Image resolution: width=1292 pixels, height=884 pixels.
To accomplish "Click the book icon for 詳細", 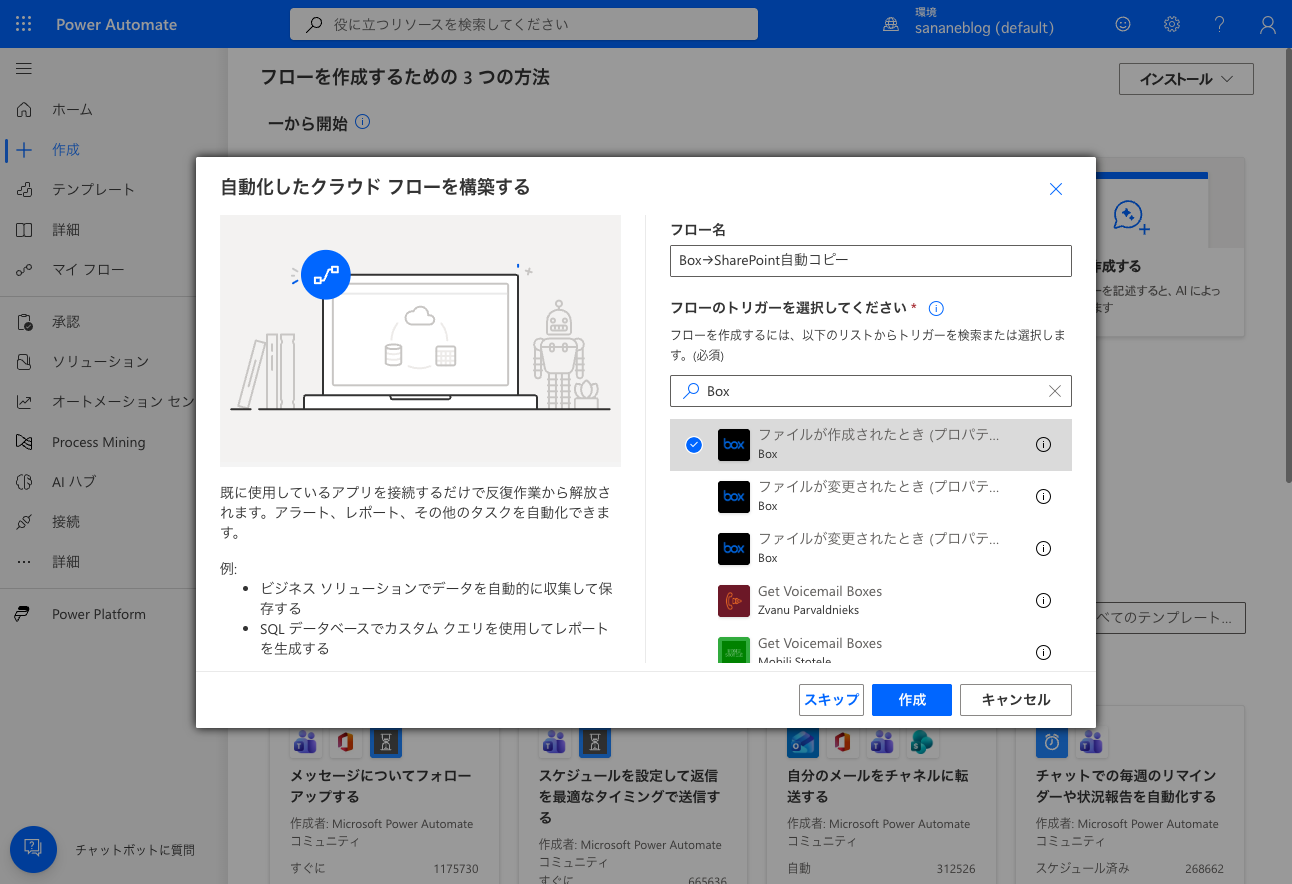I will (x=24, y=230).
